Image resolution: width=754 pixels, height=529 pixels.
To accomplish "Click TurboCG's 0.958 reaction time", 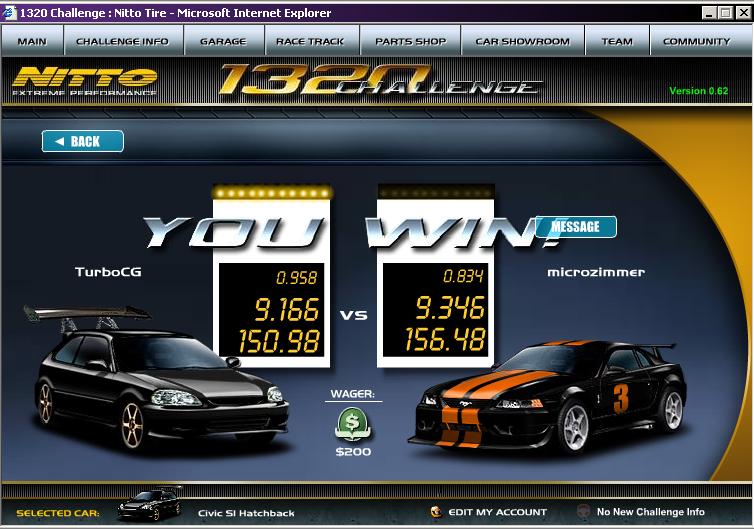I will point(297,278).
